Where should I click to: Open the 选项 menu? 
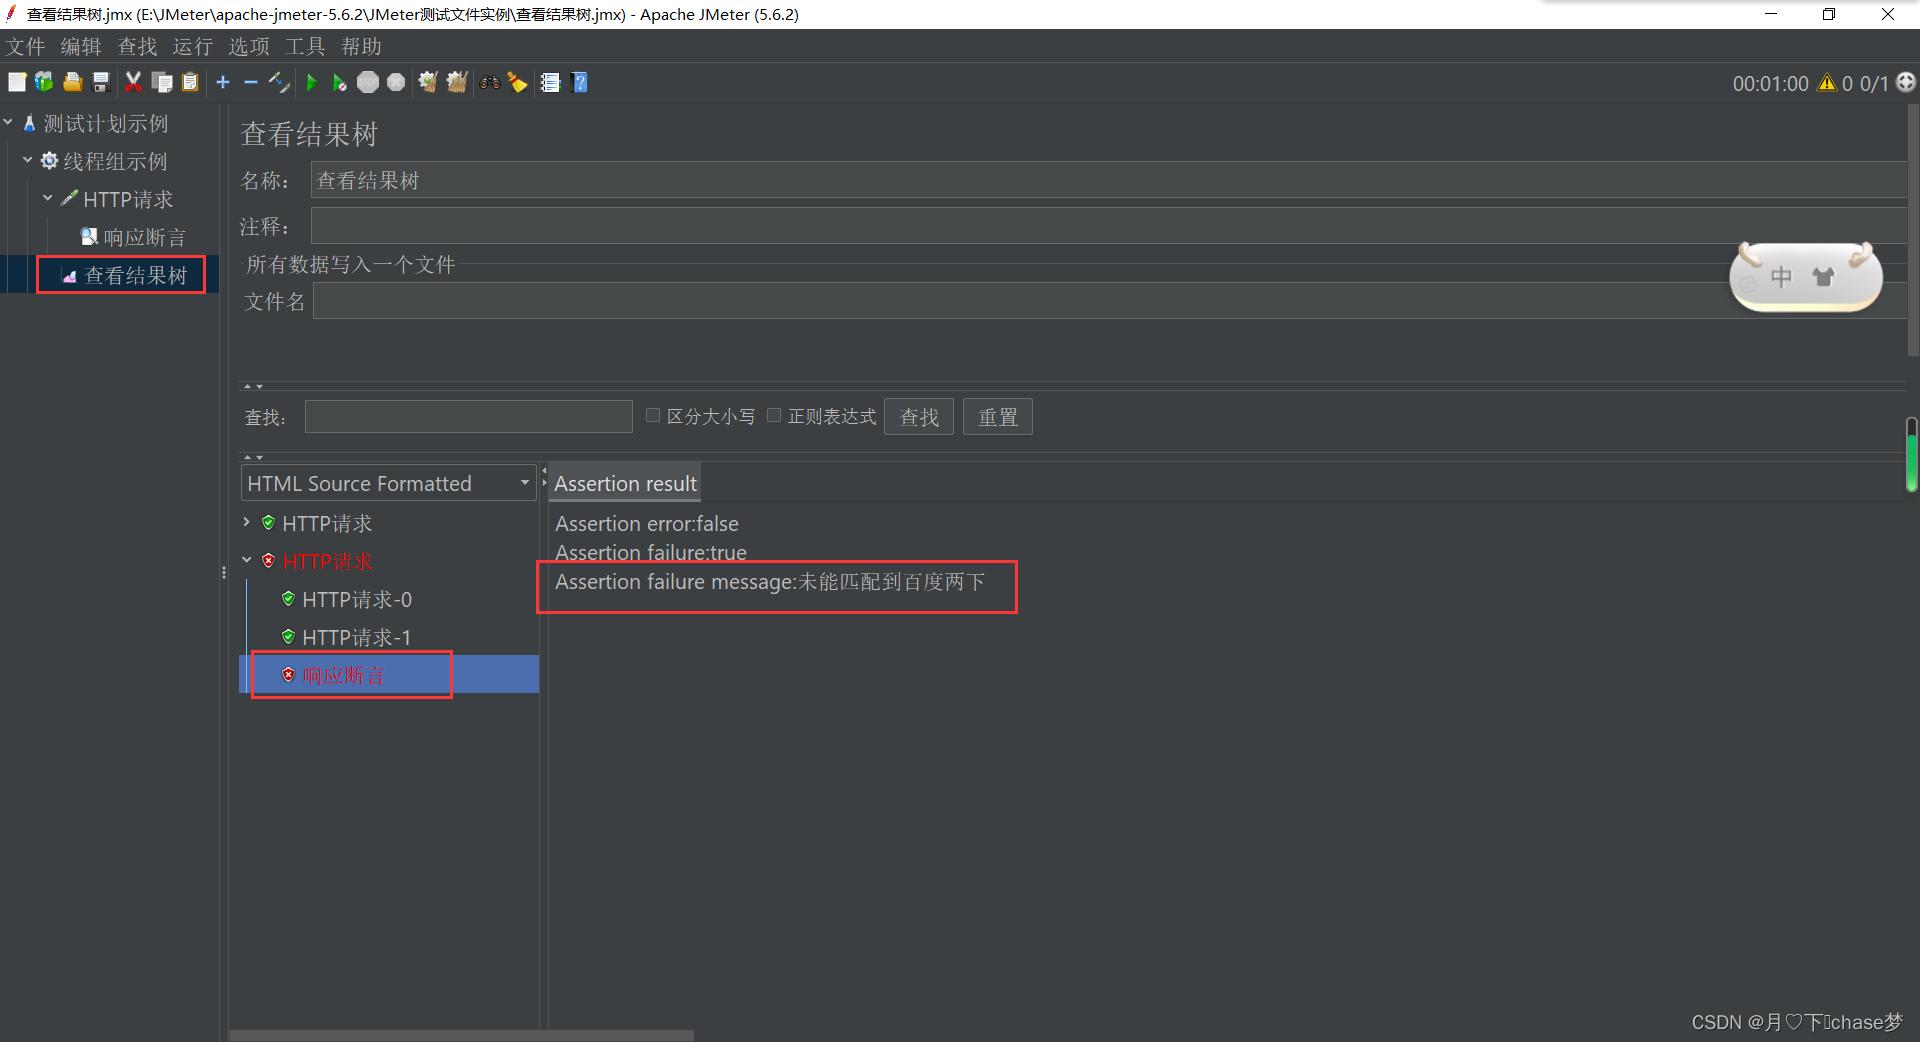pos(249,47)
